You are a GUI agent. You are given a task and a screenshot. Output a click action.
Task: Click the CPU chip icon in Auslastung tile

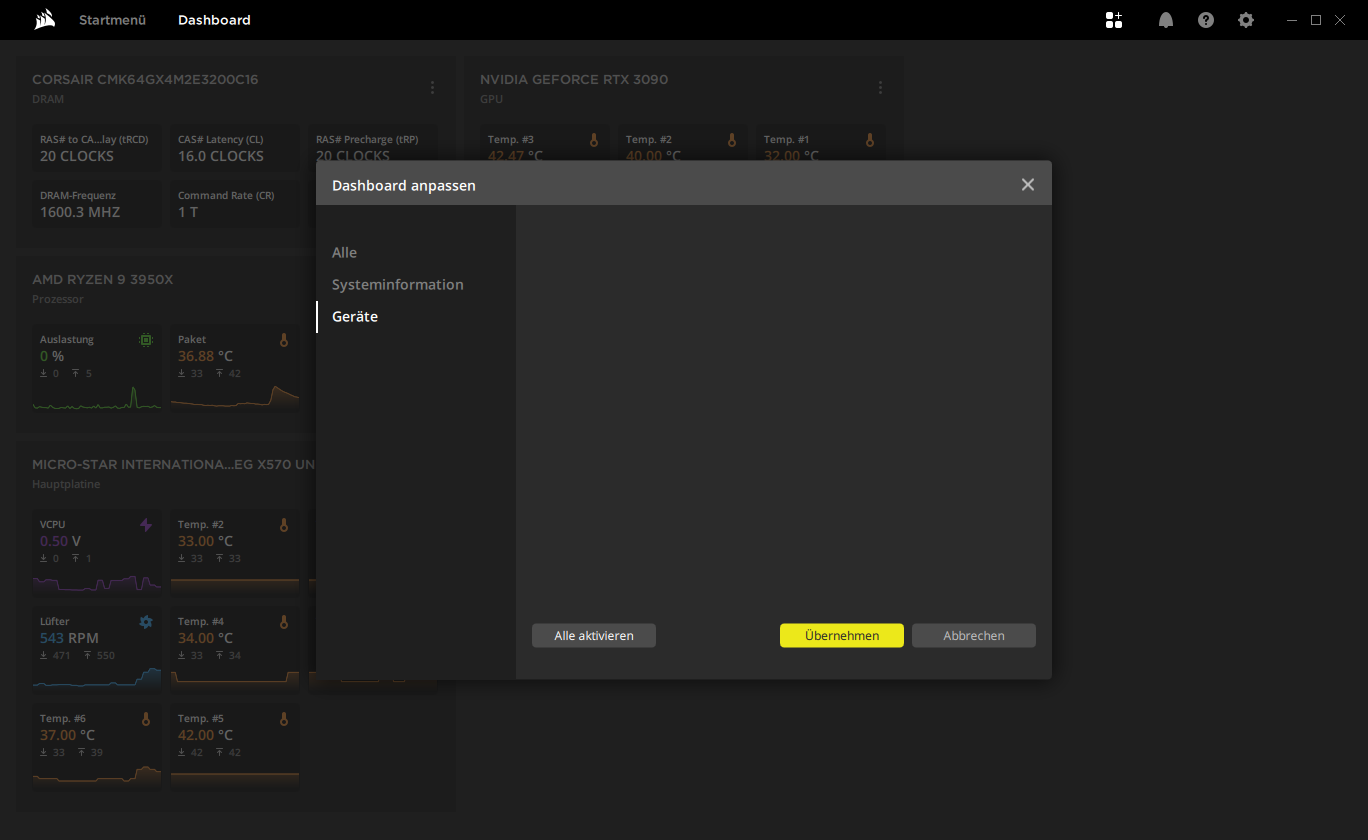click(x=146, y=340)
